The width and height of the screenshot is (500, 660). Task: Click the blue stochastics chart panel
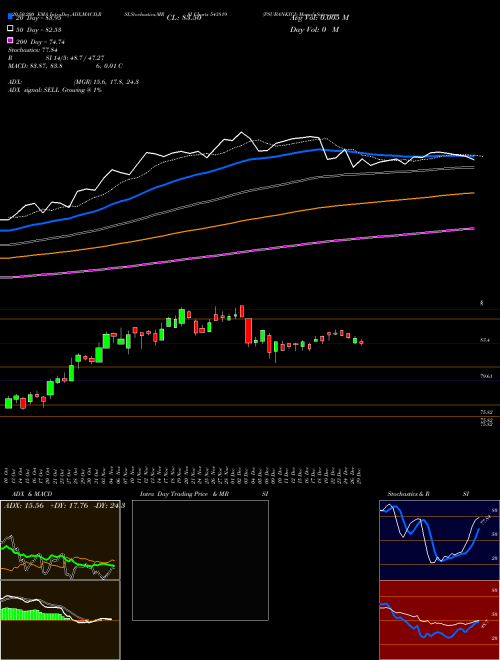point(439,540)
